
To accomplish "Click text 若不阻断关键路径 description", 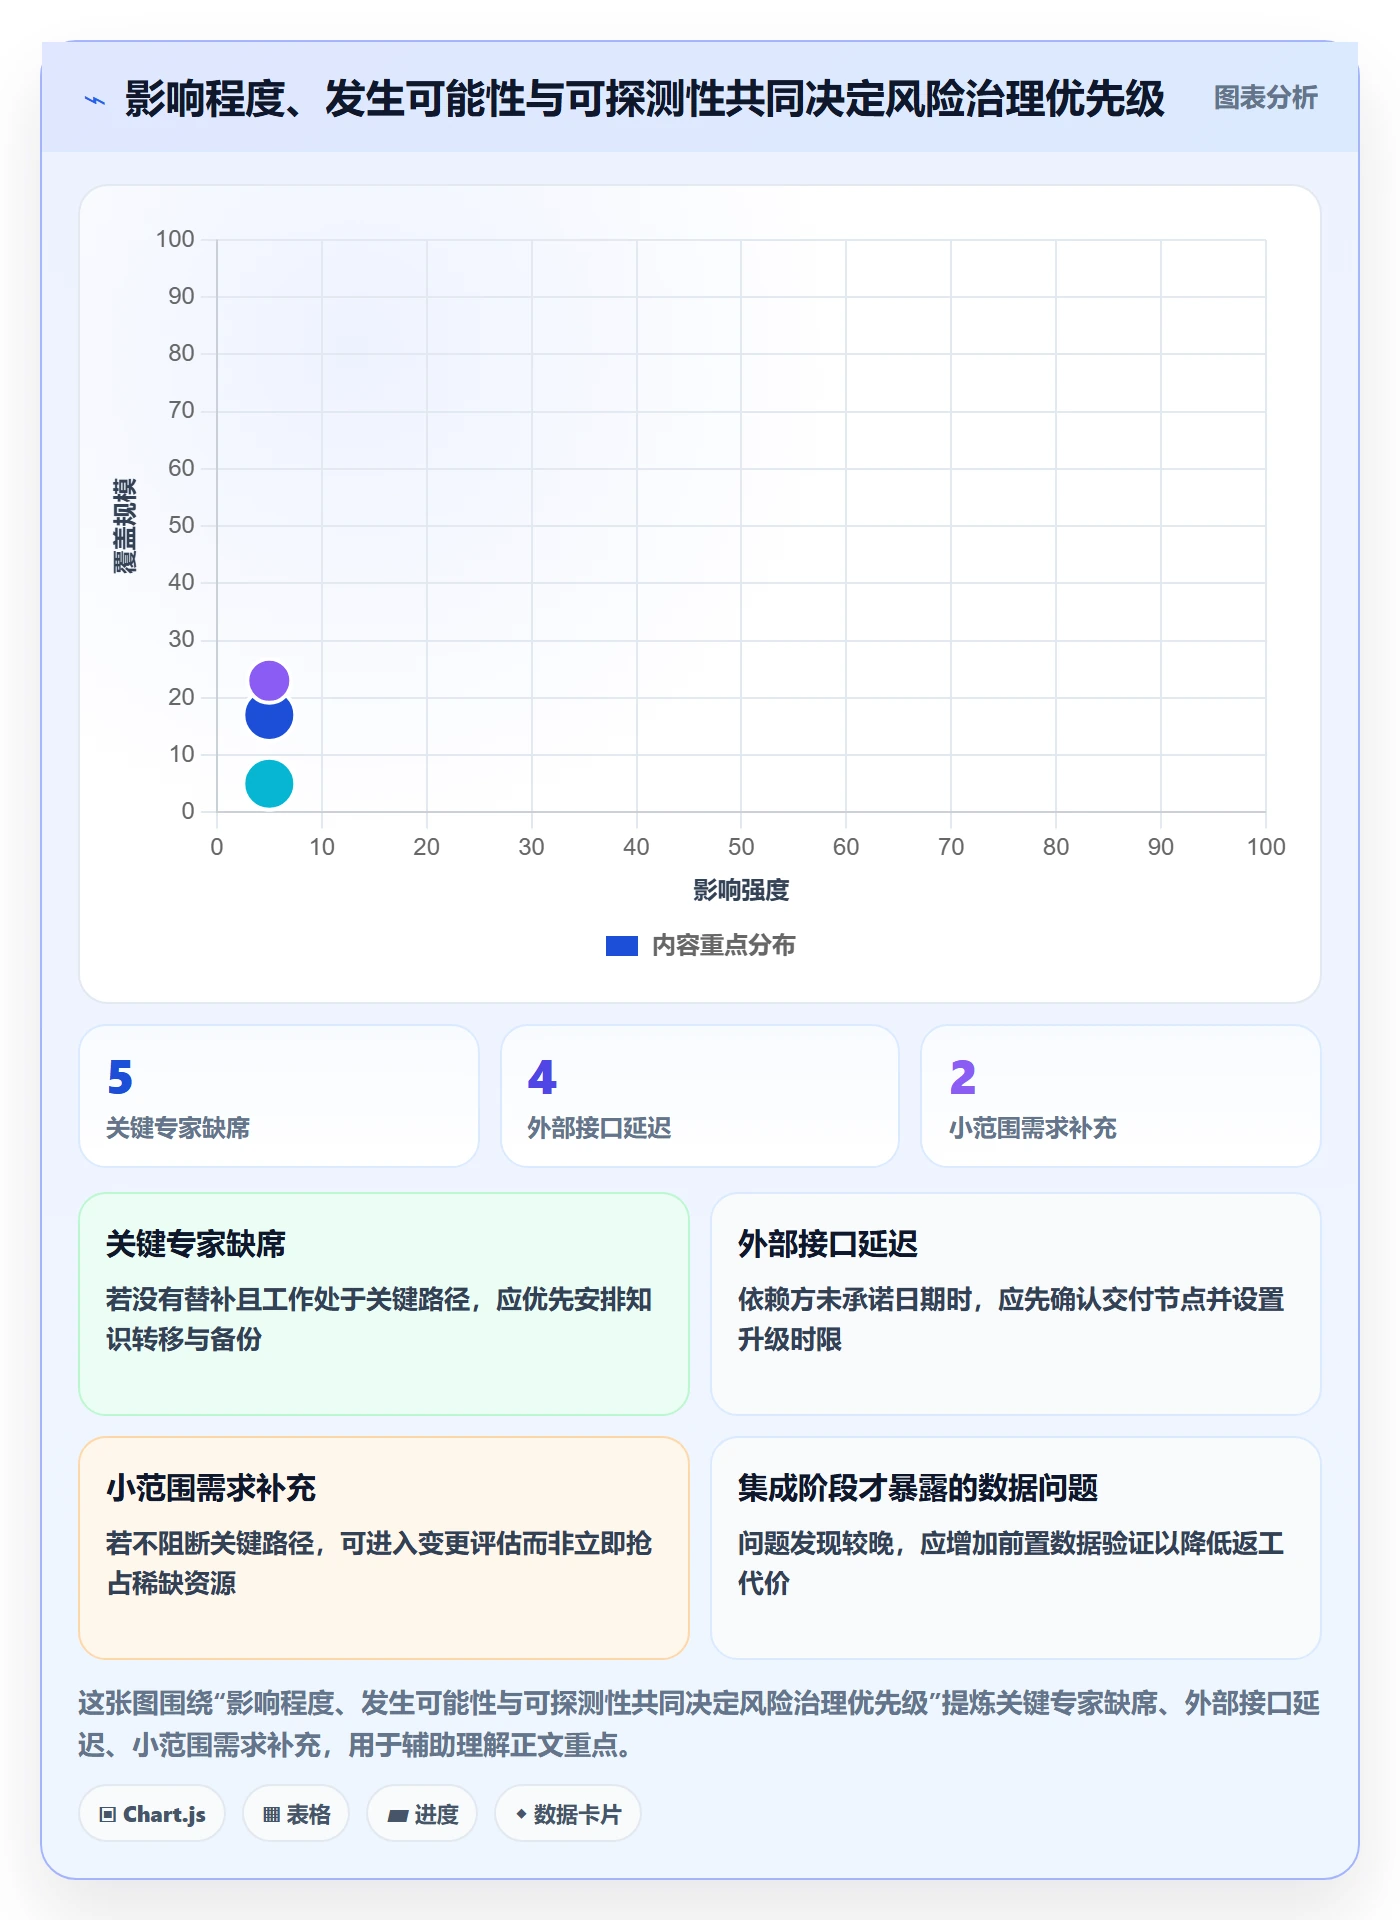I will [379, 1564].
